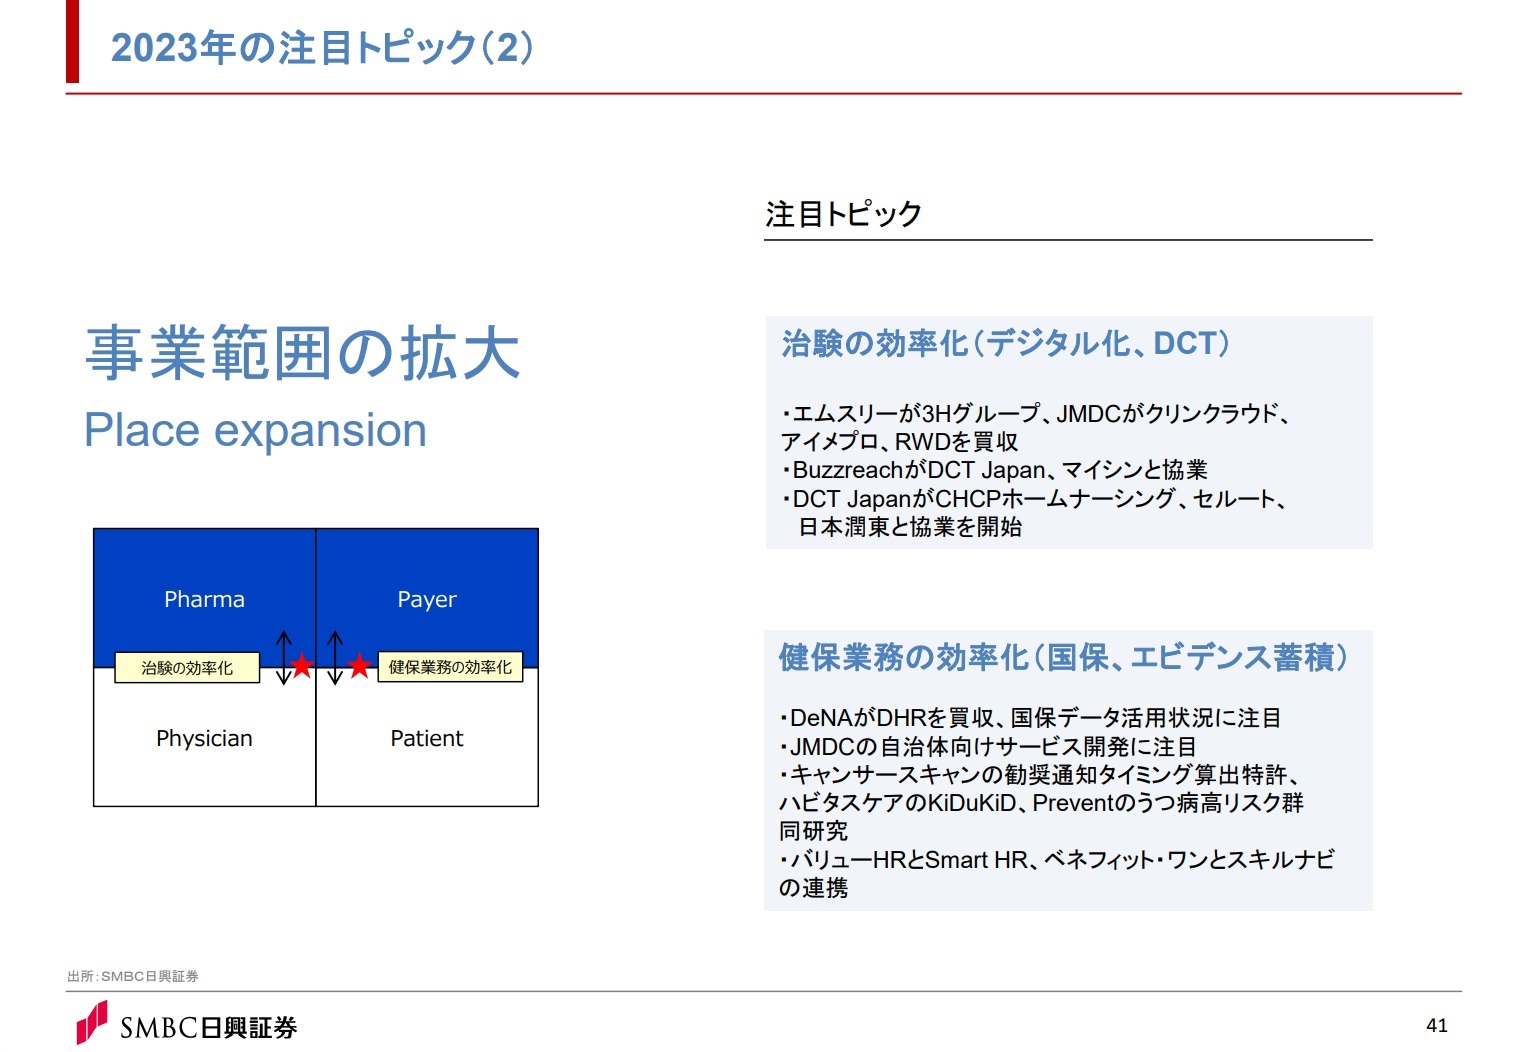Click bullet DCT JapanがCHCPホームナーシング
1530x1052 pixels.
coord(1034,498)
